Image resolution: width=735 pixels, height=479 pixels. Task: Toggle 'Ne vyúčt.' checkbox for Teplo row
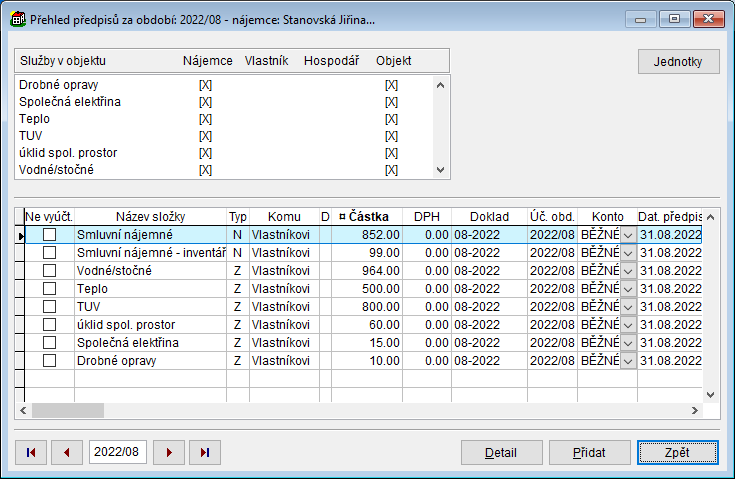(49, 288)
